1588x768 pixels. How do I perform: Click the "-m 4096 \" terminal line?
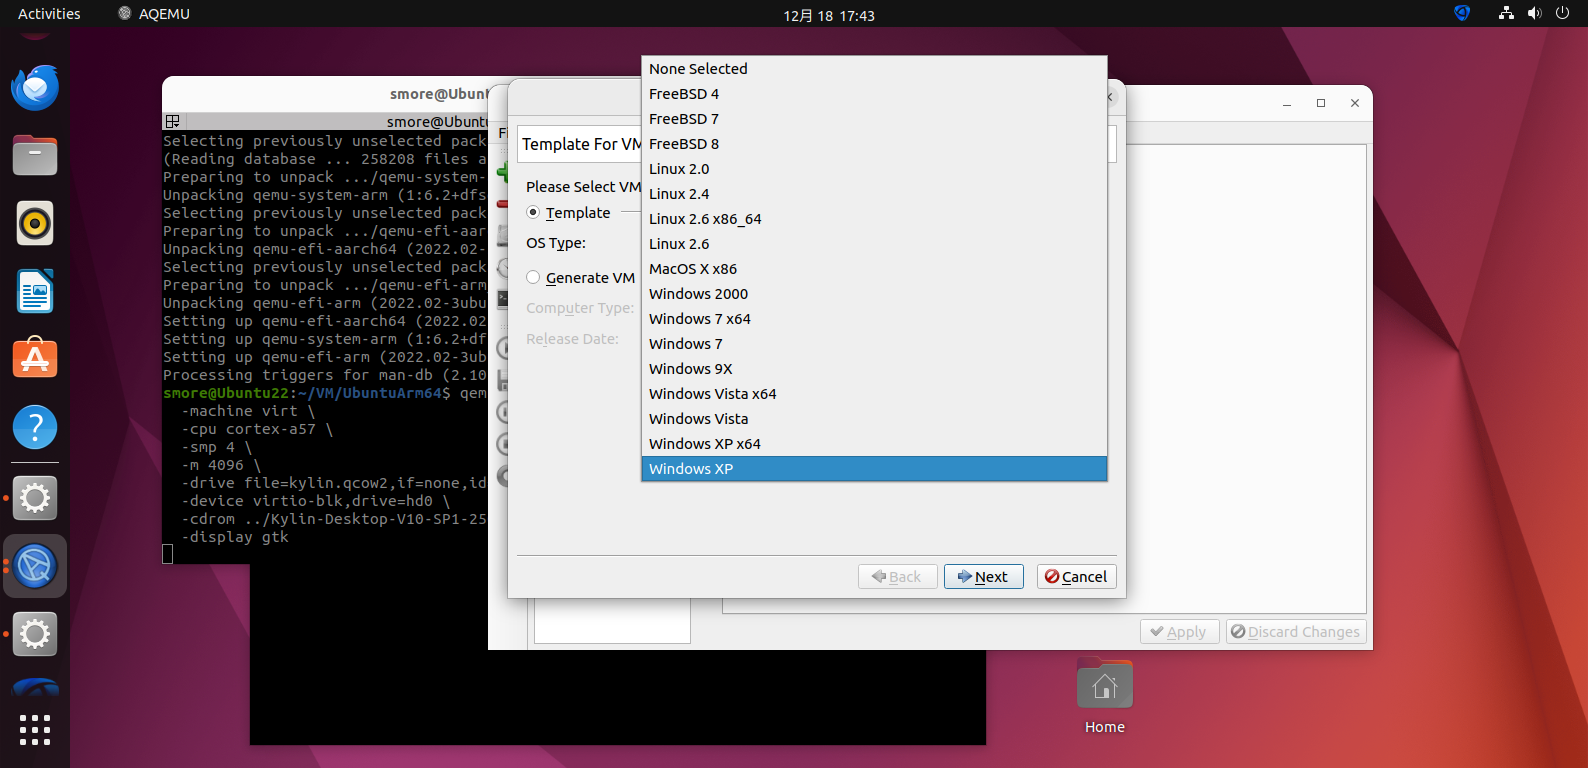[x=221, y=465]
